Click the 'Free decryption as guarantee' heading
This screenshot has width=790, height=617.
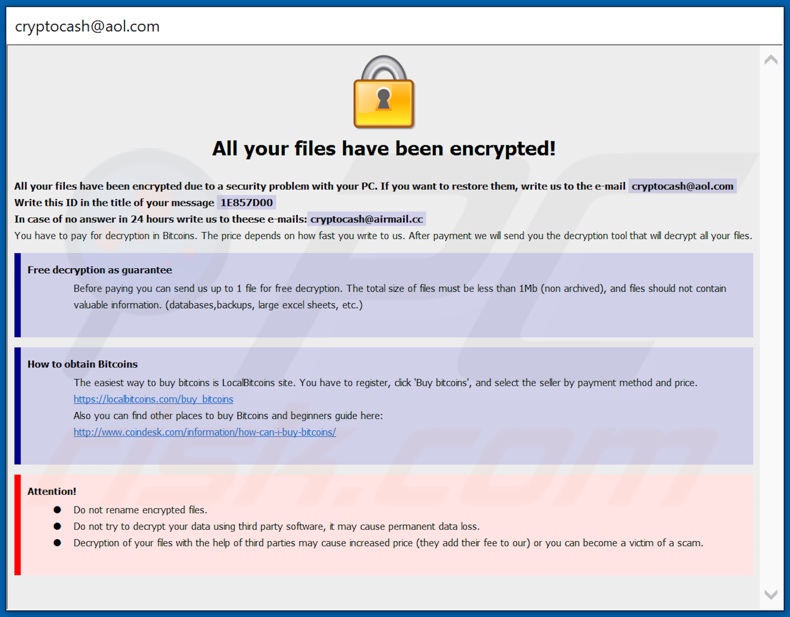point(100,270)
